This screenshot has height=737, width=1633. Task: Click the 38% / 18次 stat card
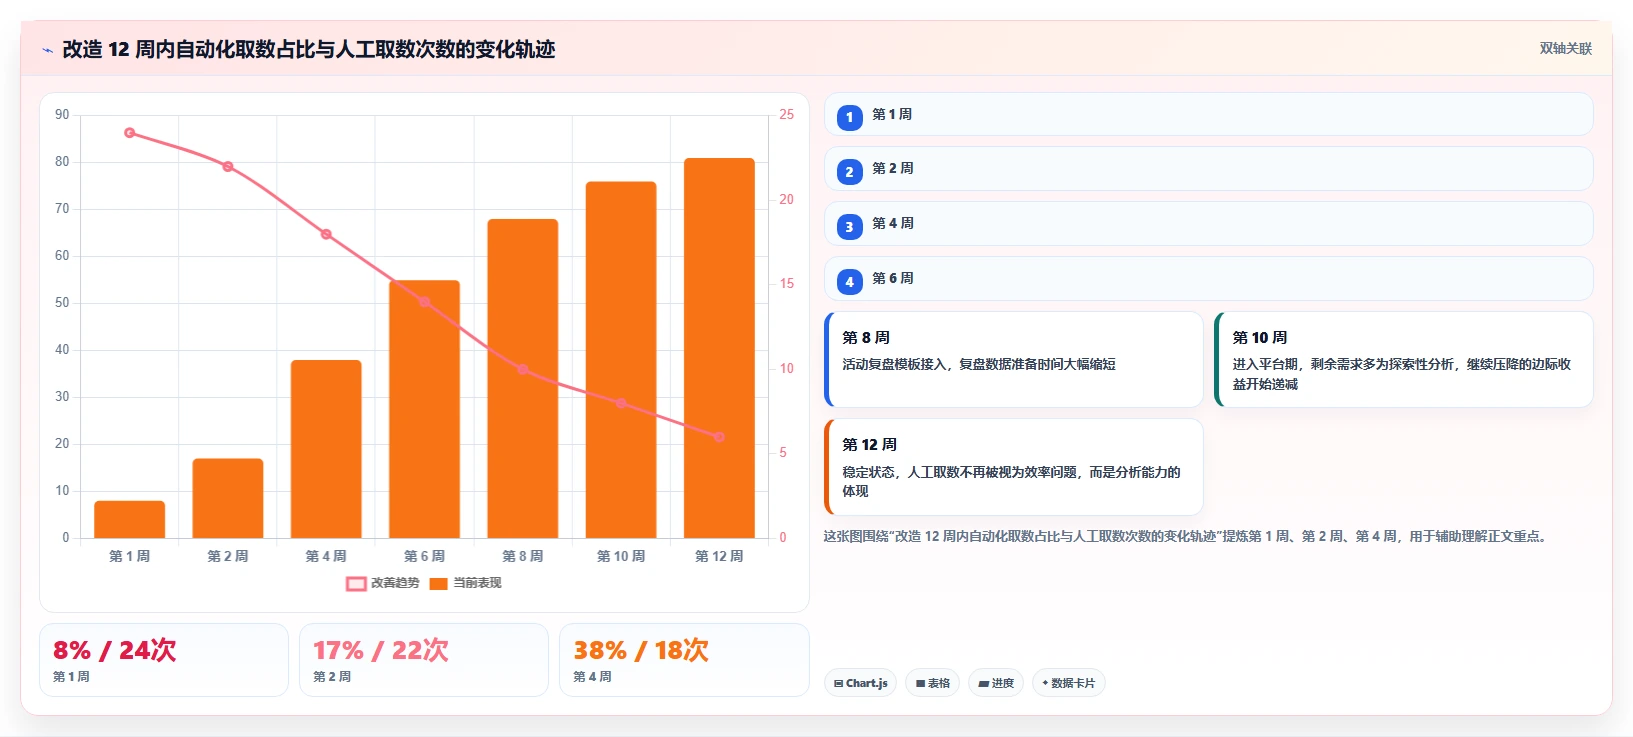click(684, 660)
